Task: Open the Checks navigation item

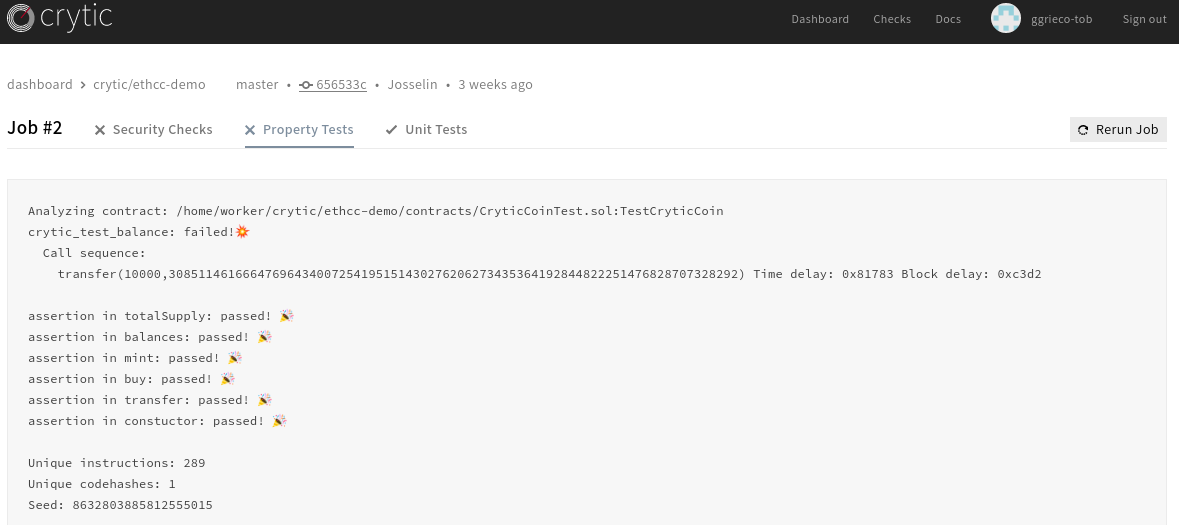Action: coord(892,19)
